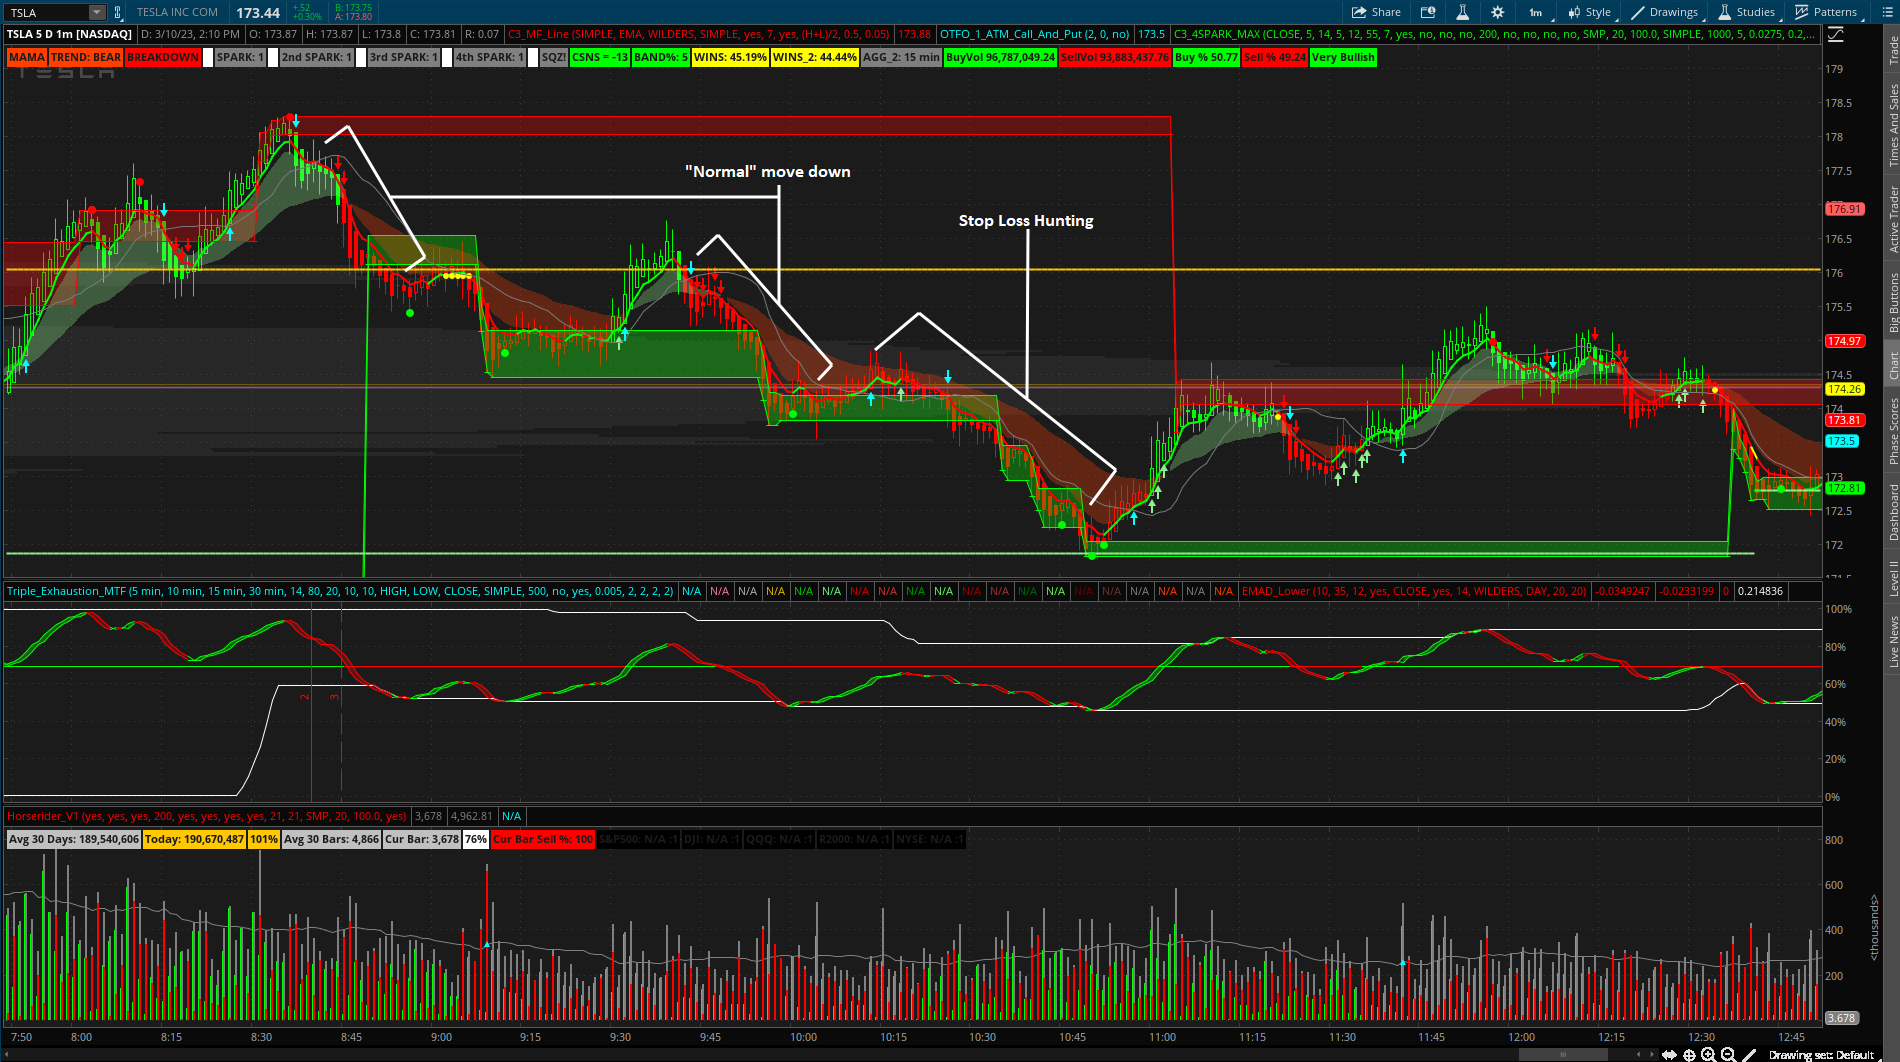Viewport: 1900px width, 1062px height.
Task: Open chart settings gear icon
Action: tap(1497, 12)
